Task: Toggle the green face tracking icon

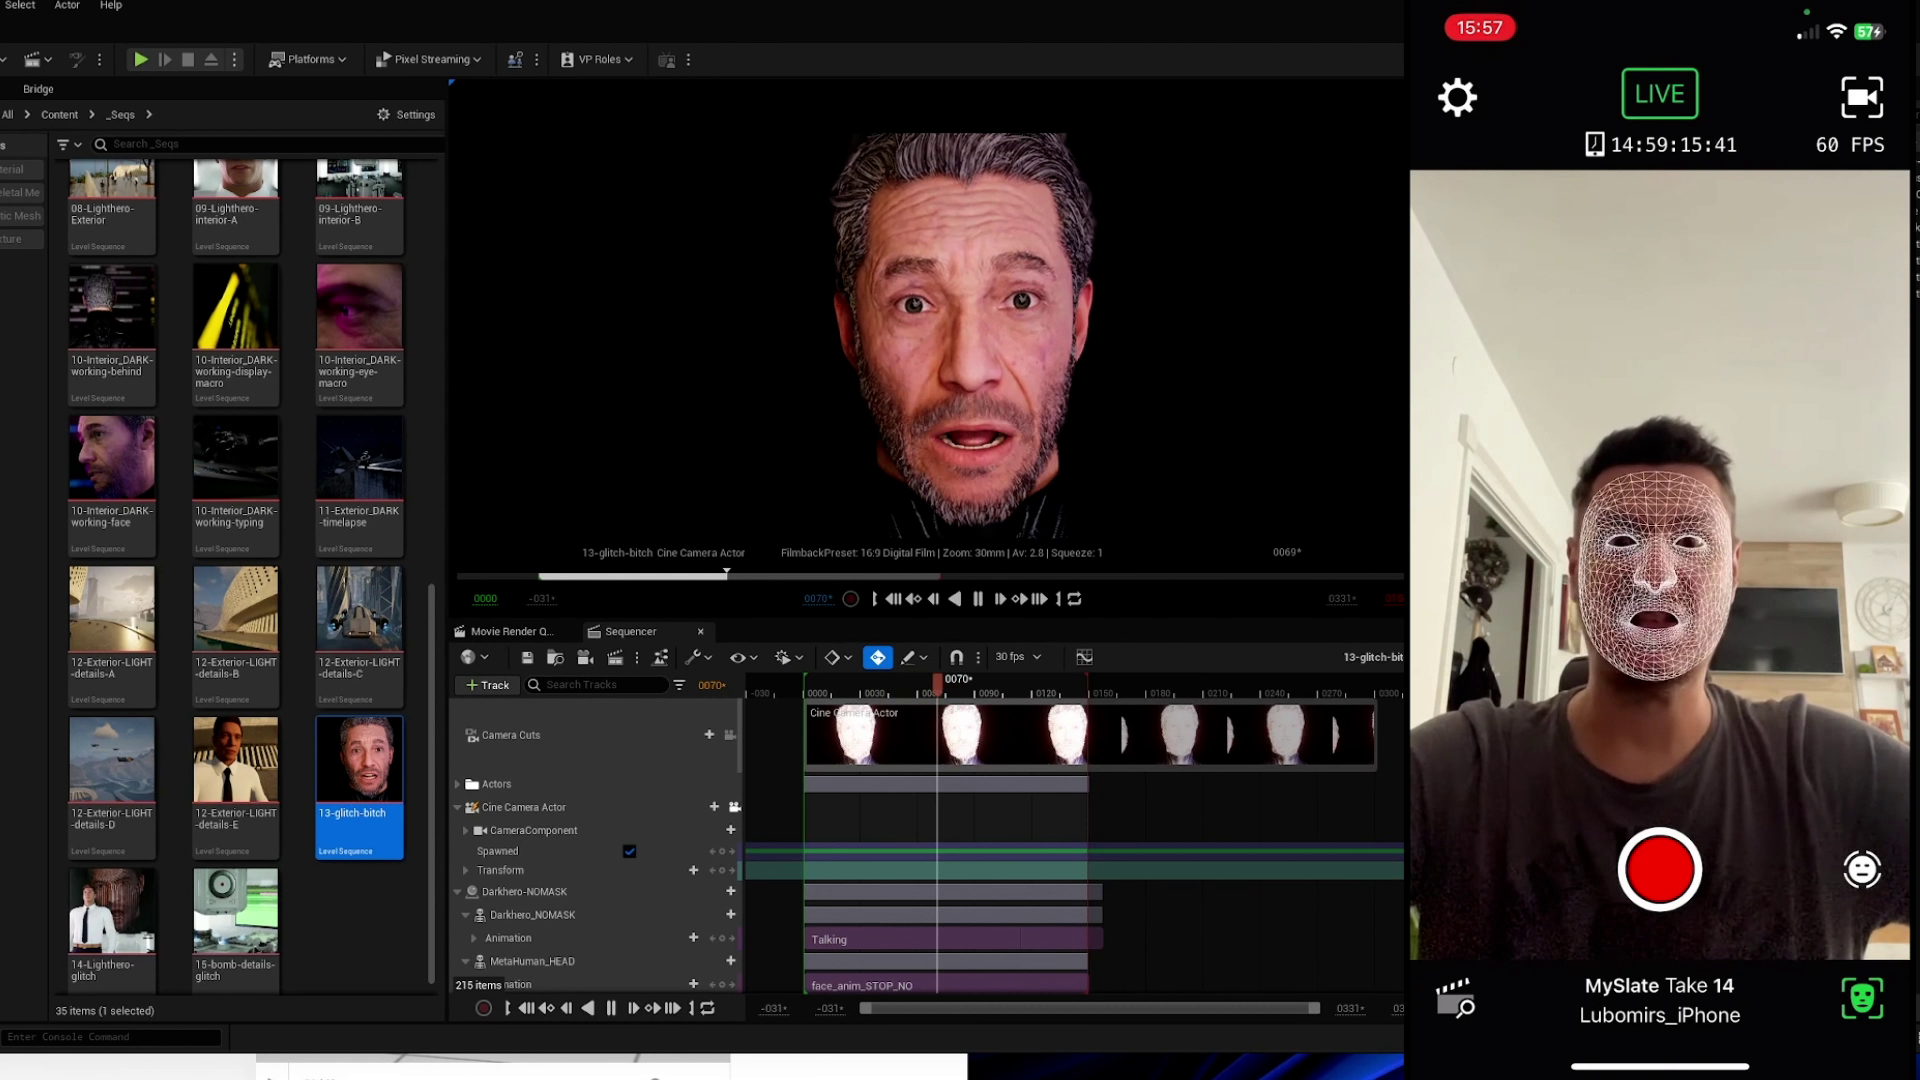Action: point(1862,998)
